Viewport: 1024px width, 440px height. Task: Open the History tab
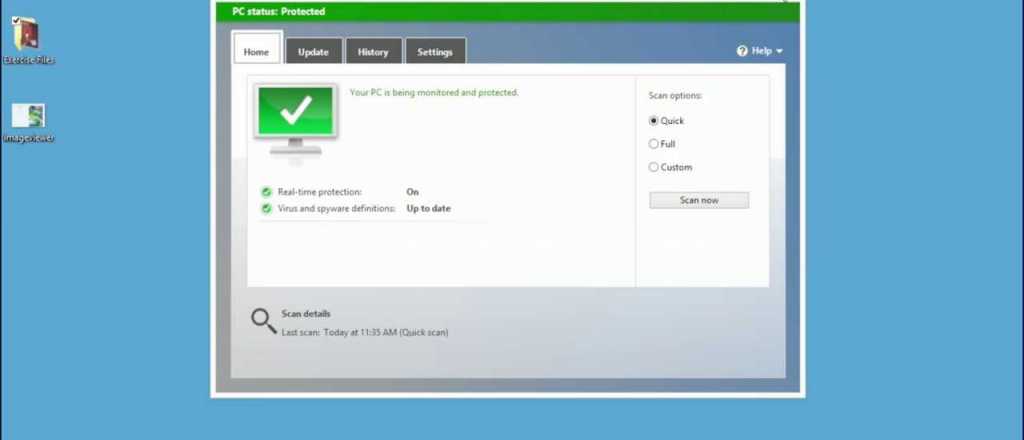[374, 51]
